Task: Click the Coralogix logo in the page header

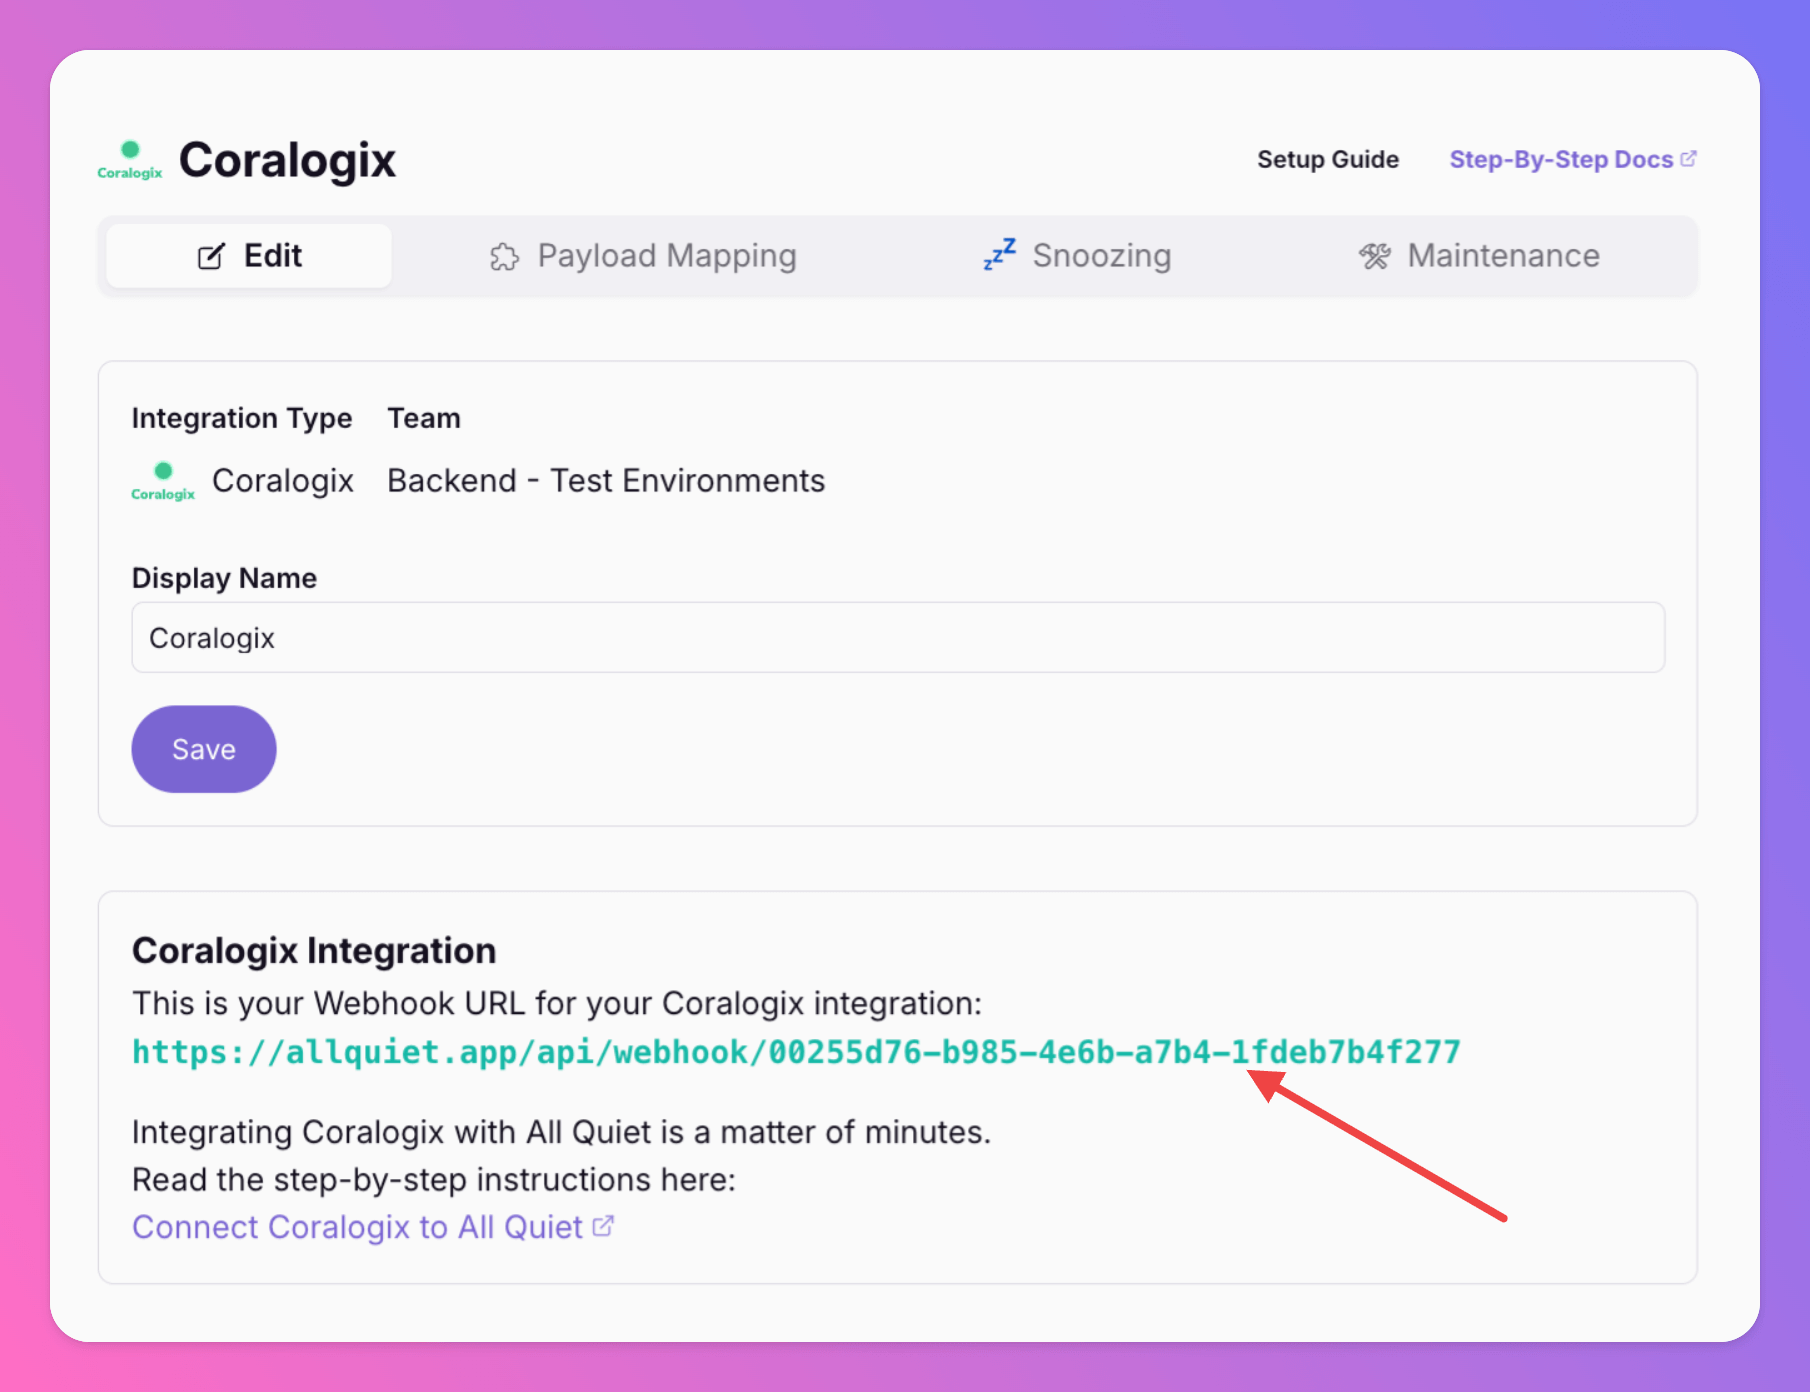Action: [x=130, y=160]
